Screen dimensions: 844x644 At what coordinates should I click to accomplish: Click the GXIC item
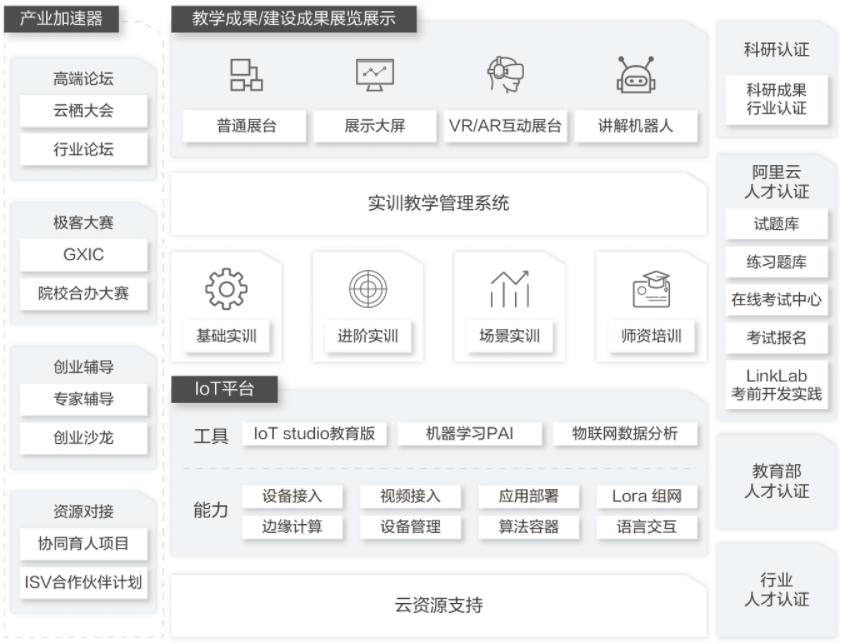[83, 255]
